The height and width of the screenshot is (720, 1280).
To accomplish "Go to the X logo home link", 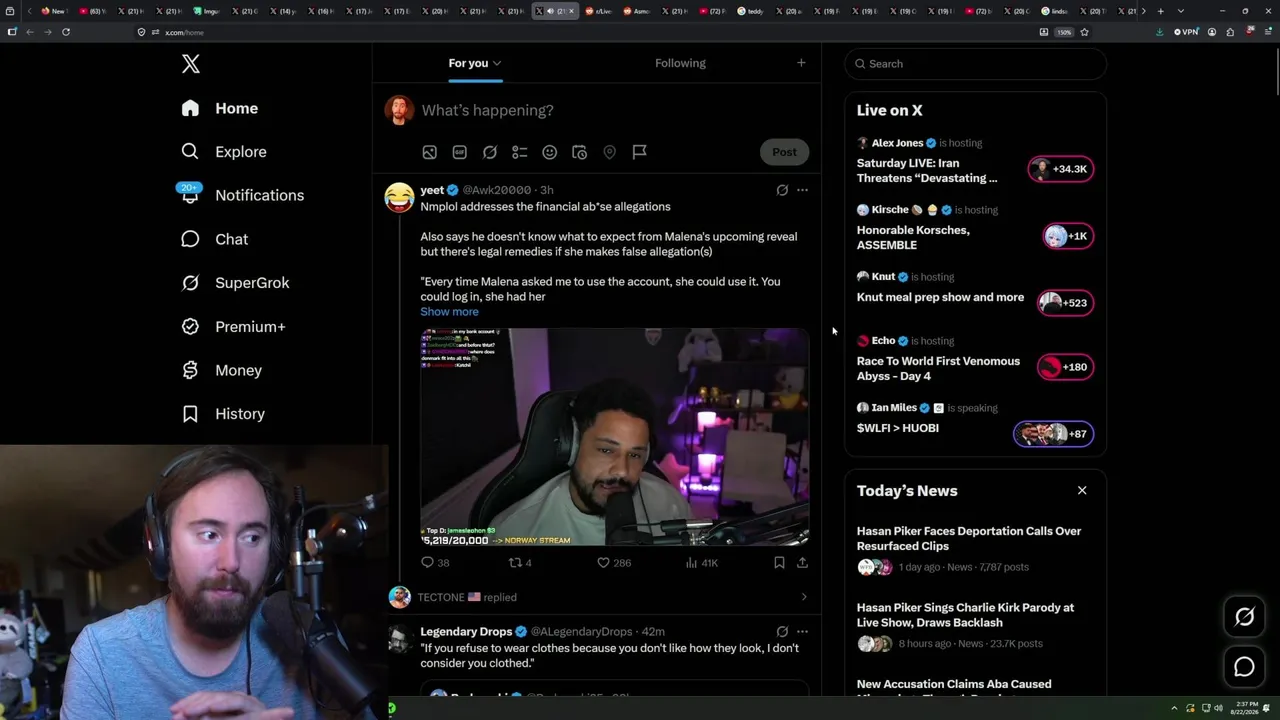I will pos(191,64).
